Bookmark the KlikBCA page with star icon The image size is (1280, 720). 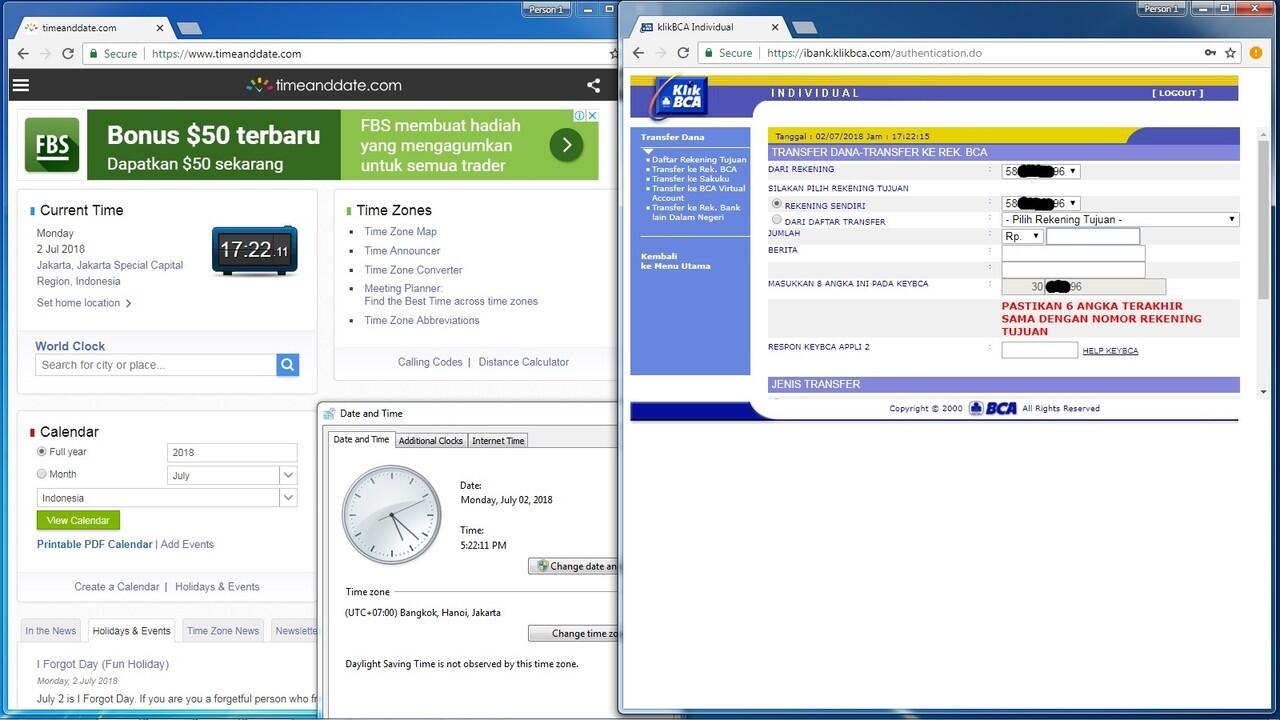point(1230,53)
